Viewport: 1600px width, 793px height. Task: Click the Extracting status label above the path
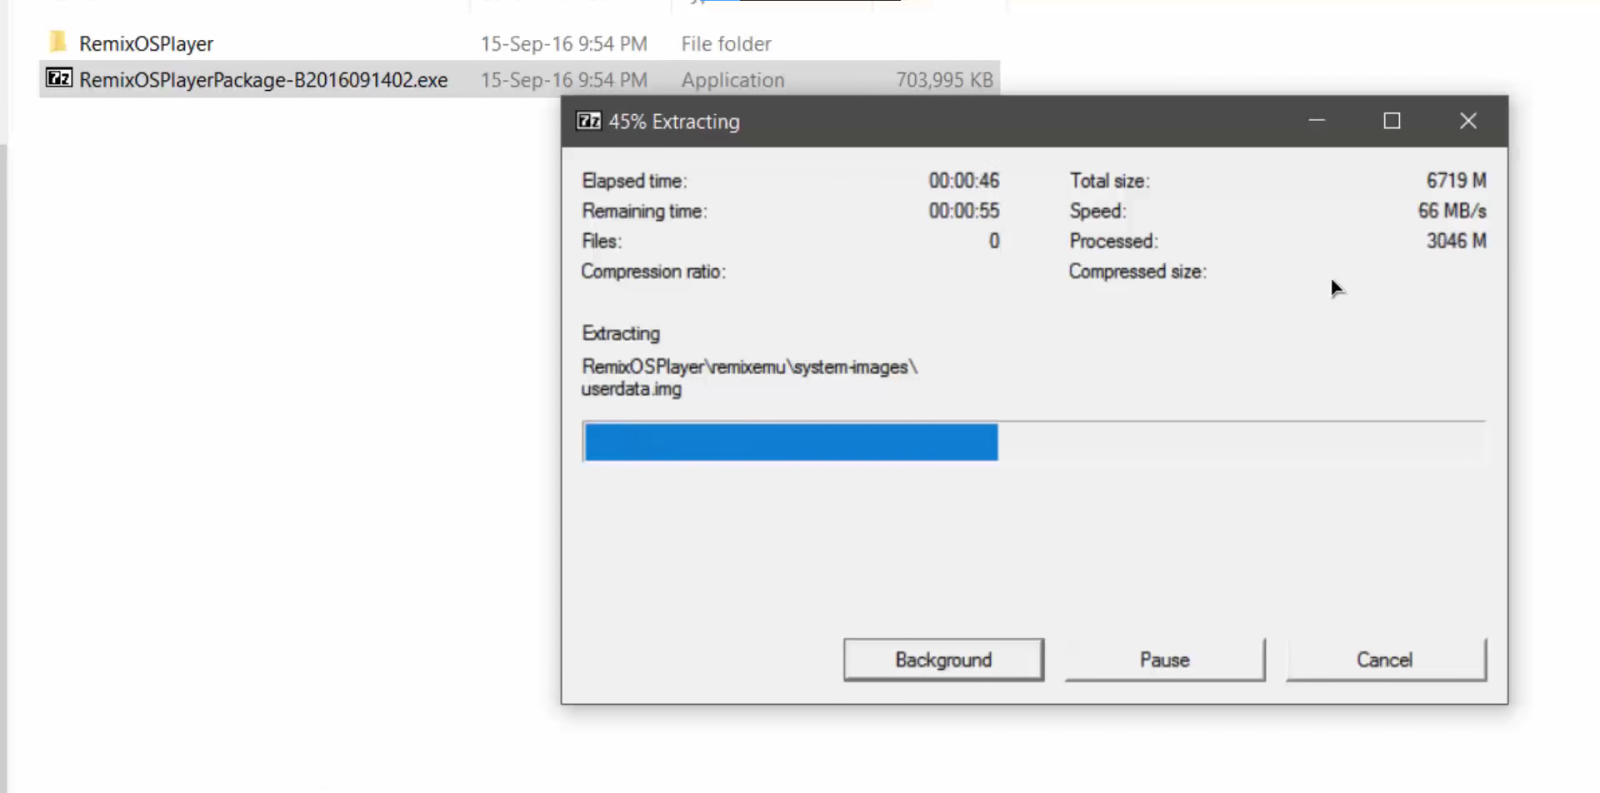pos(620,333)
